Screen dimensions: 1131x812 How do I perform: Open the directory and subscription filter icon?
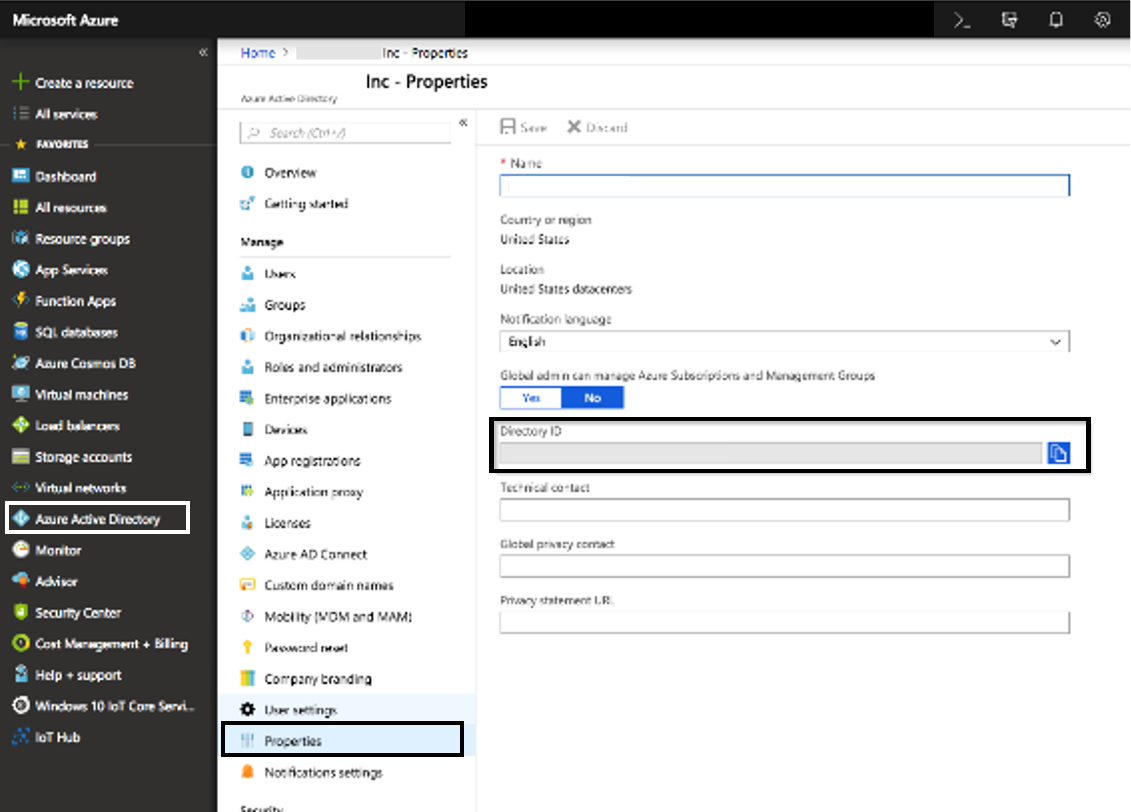[x=1009, y=20]
